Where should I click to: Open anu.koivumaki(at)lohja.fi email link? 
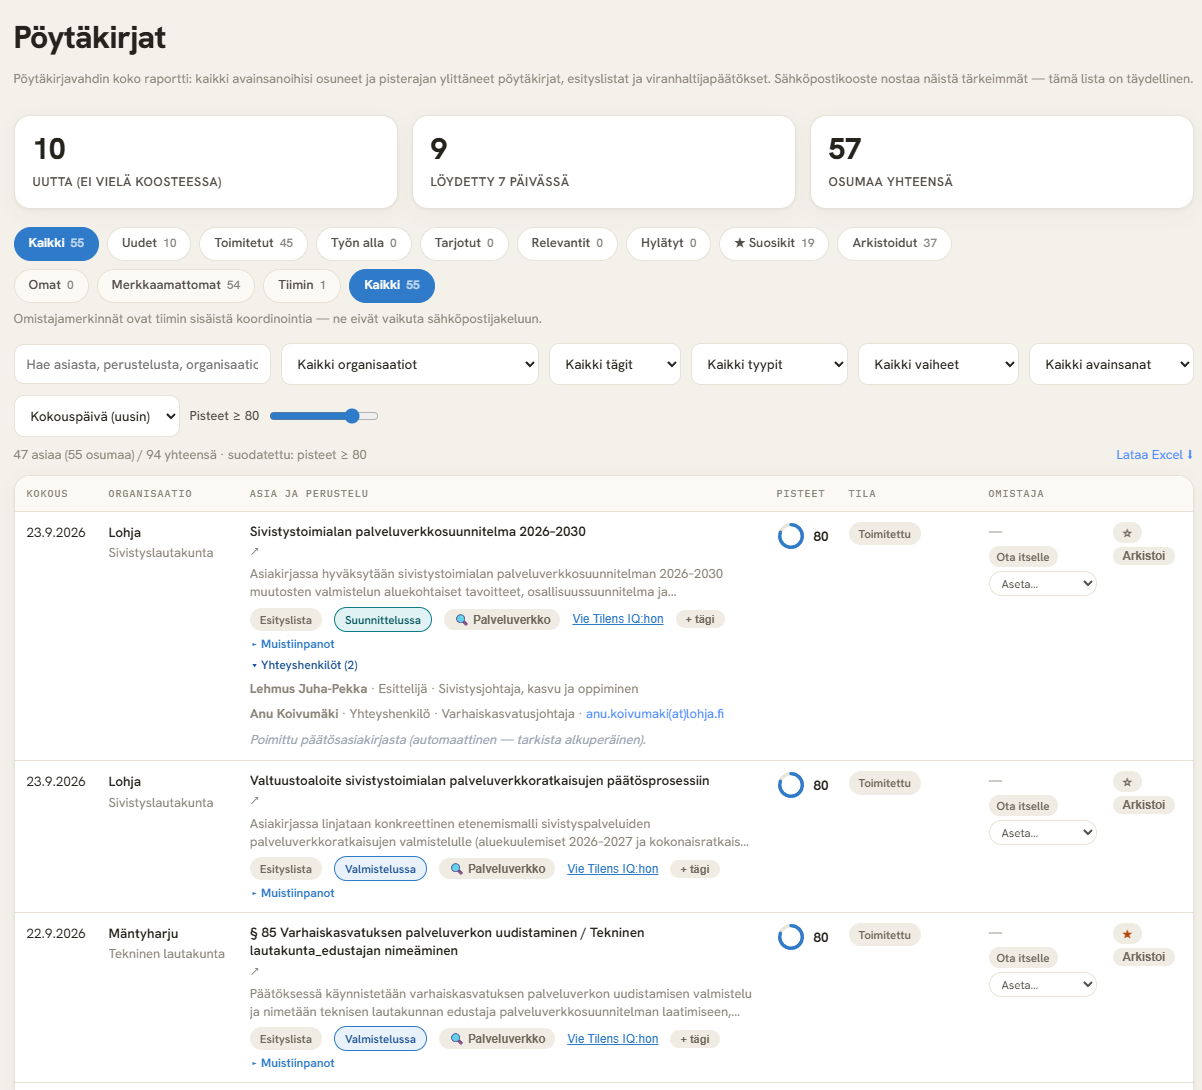pos(655,714)
